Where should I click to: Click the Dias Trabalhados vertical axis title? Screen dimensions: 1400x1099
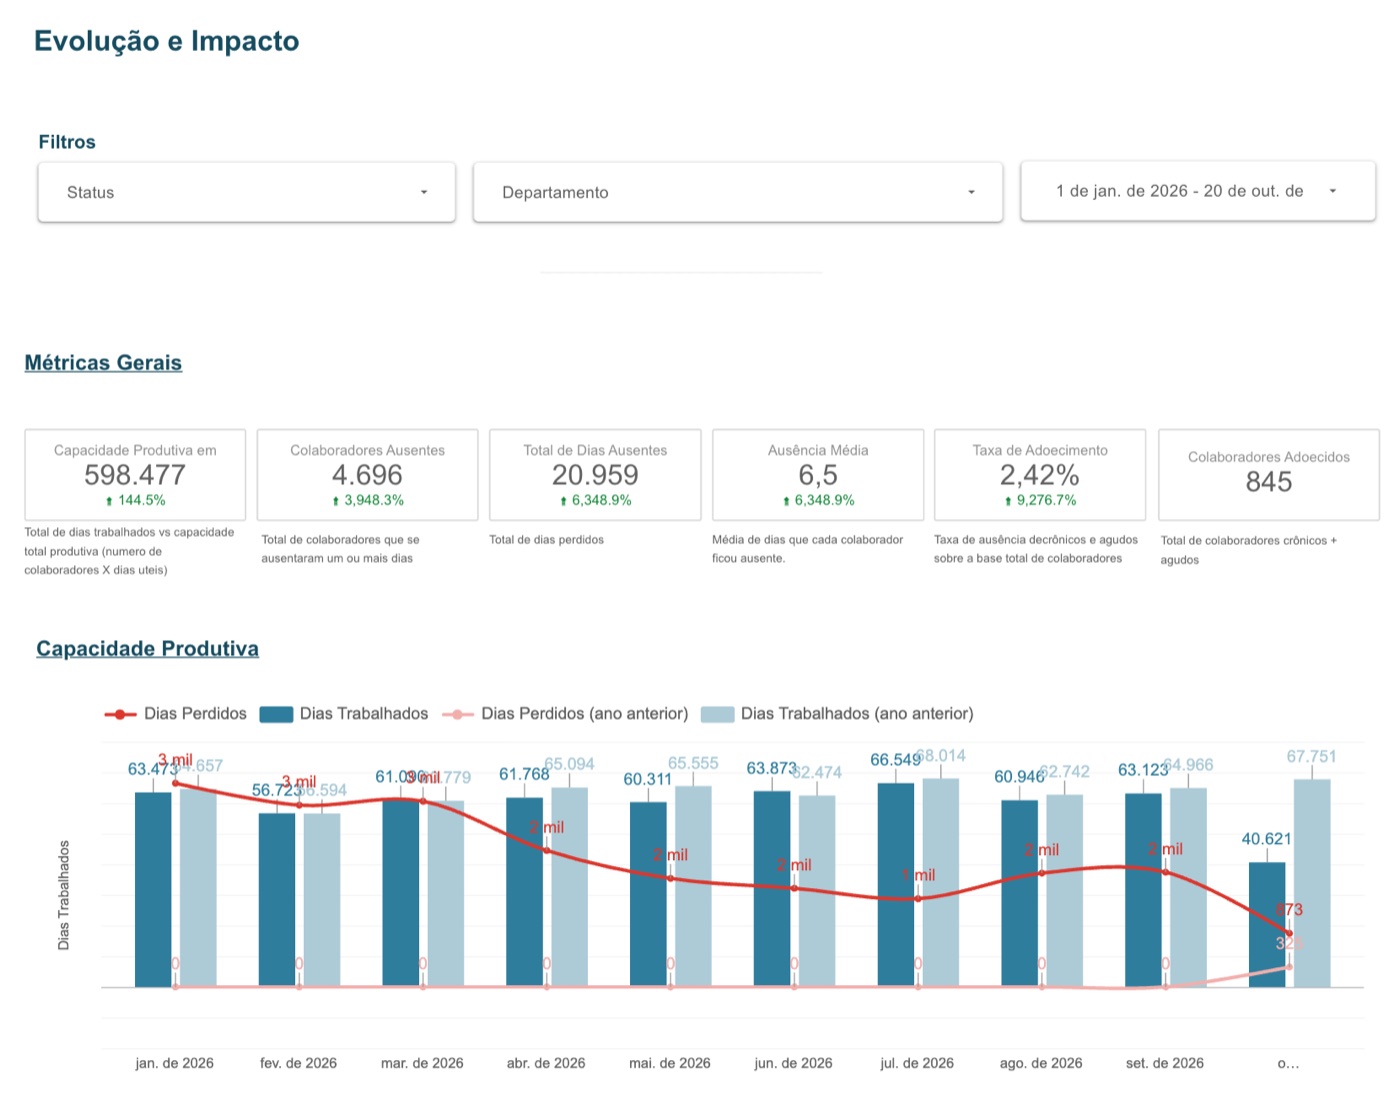(x=64, y=895)
